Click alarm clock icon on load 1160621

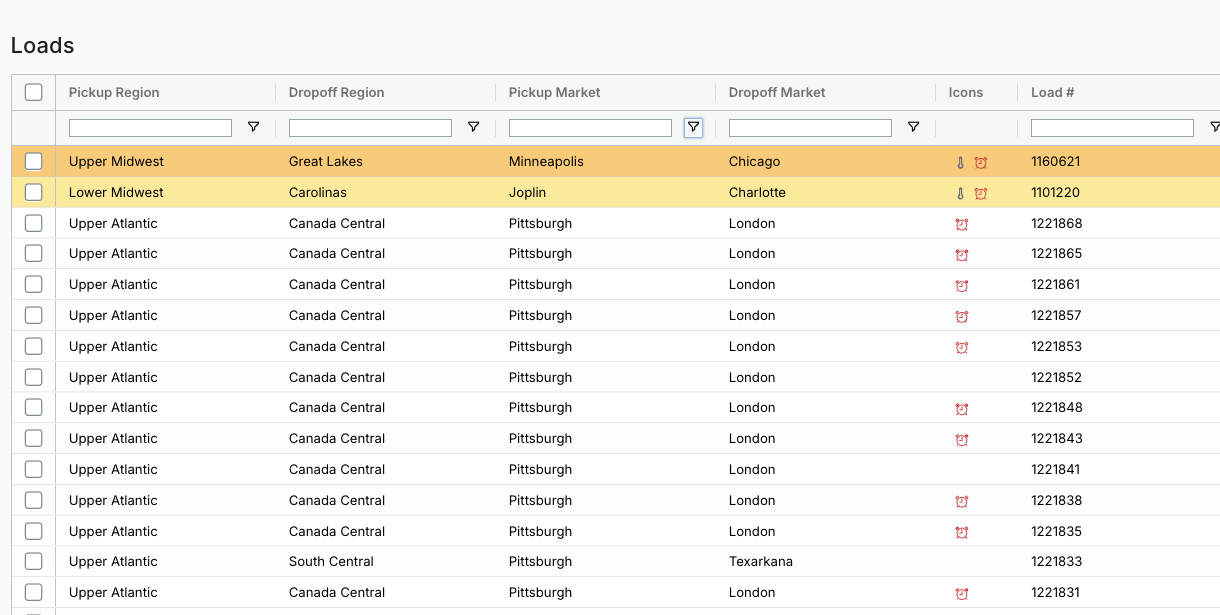point(981,163)
